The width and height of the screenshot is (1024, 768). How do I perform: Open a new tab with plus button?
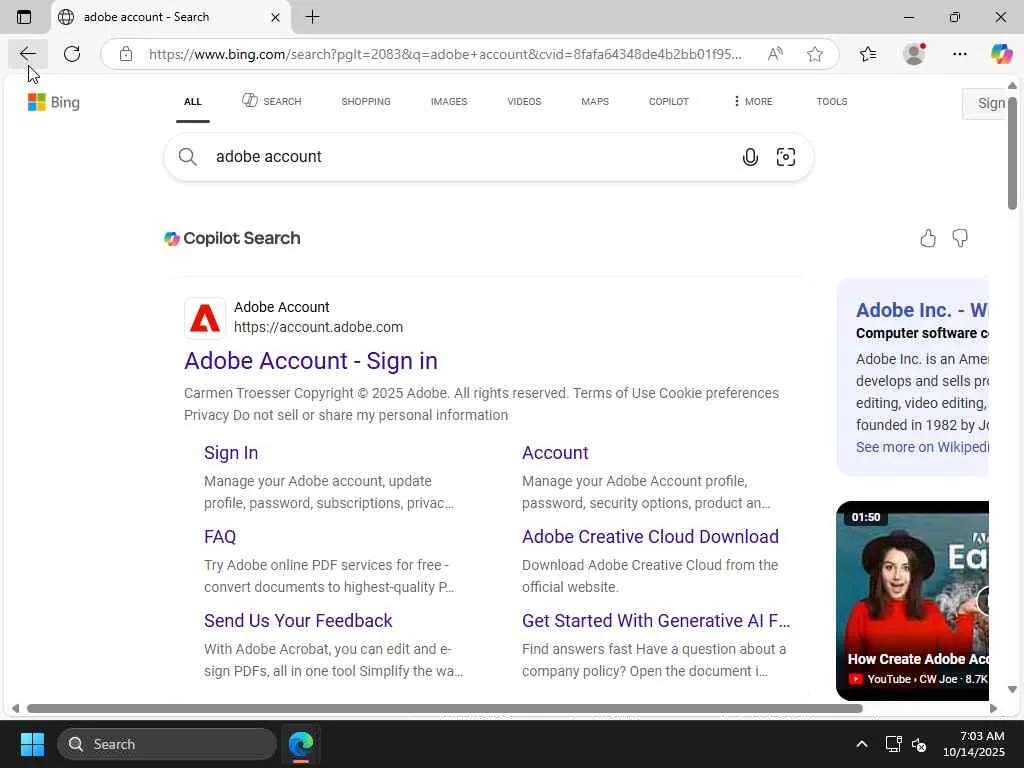(312, 17)
